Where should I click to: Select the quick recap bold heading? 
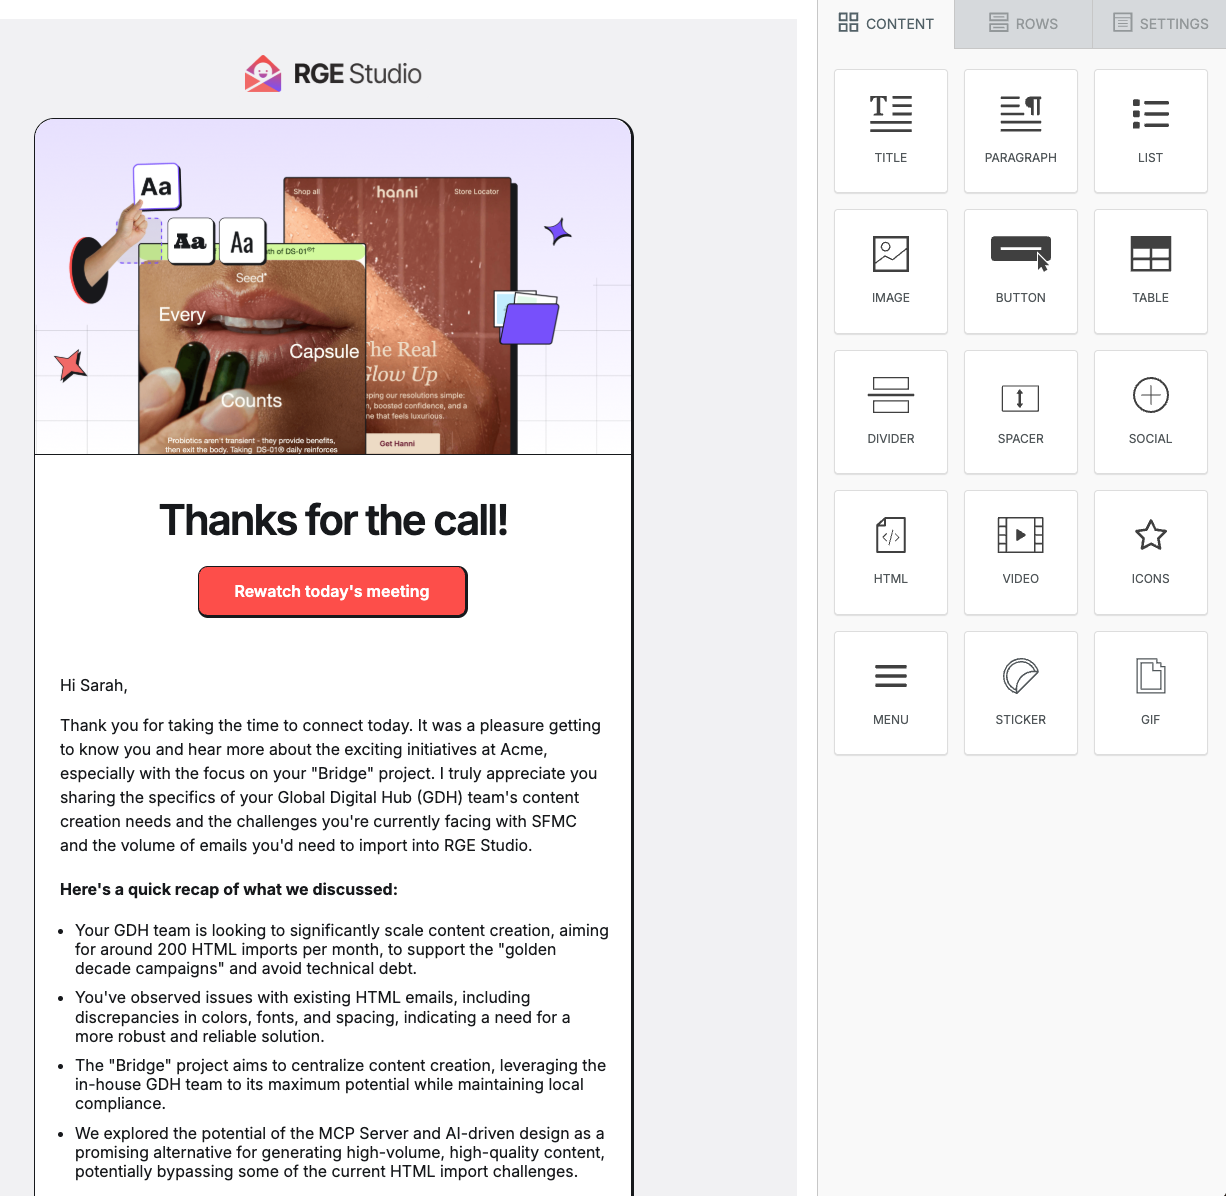coord(229,889)
